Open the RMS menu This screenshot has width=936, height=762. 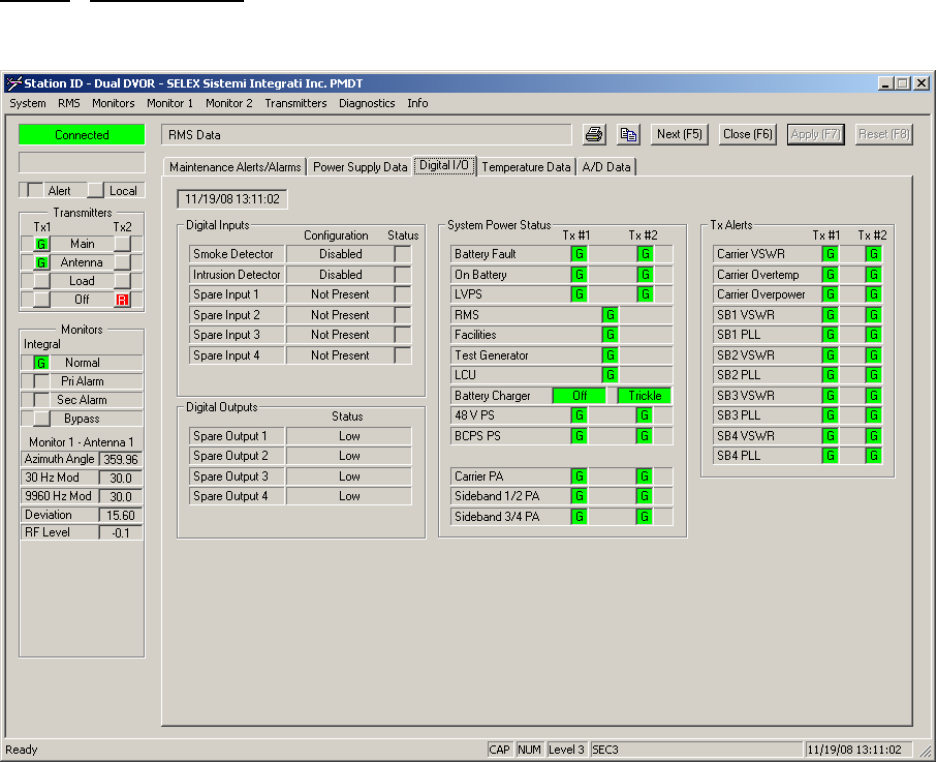tap(69, 103)
